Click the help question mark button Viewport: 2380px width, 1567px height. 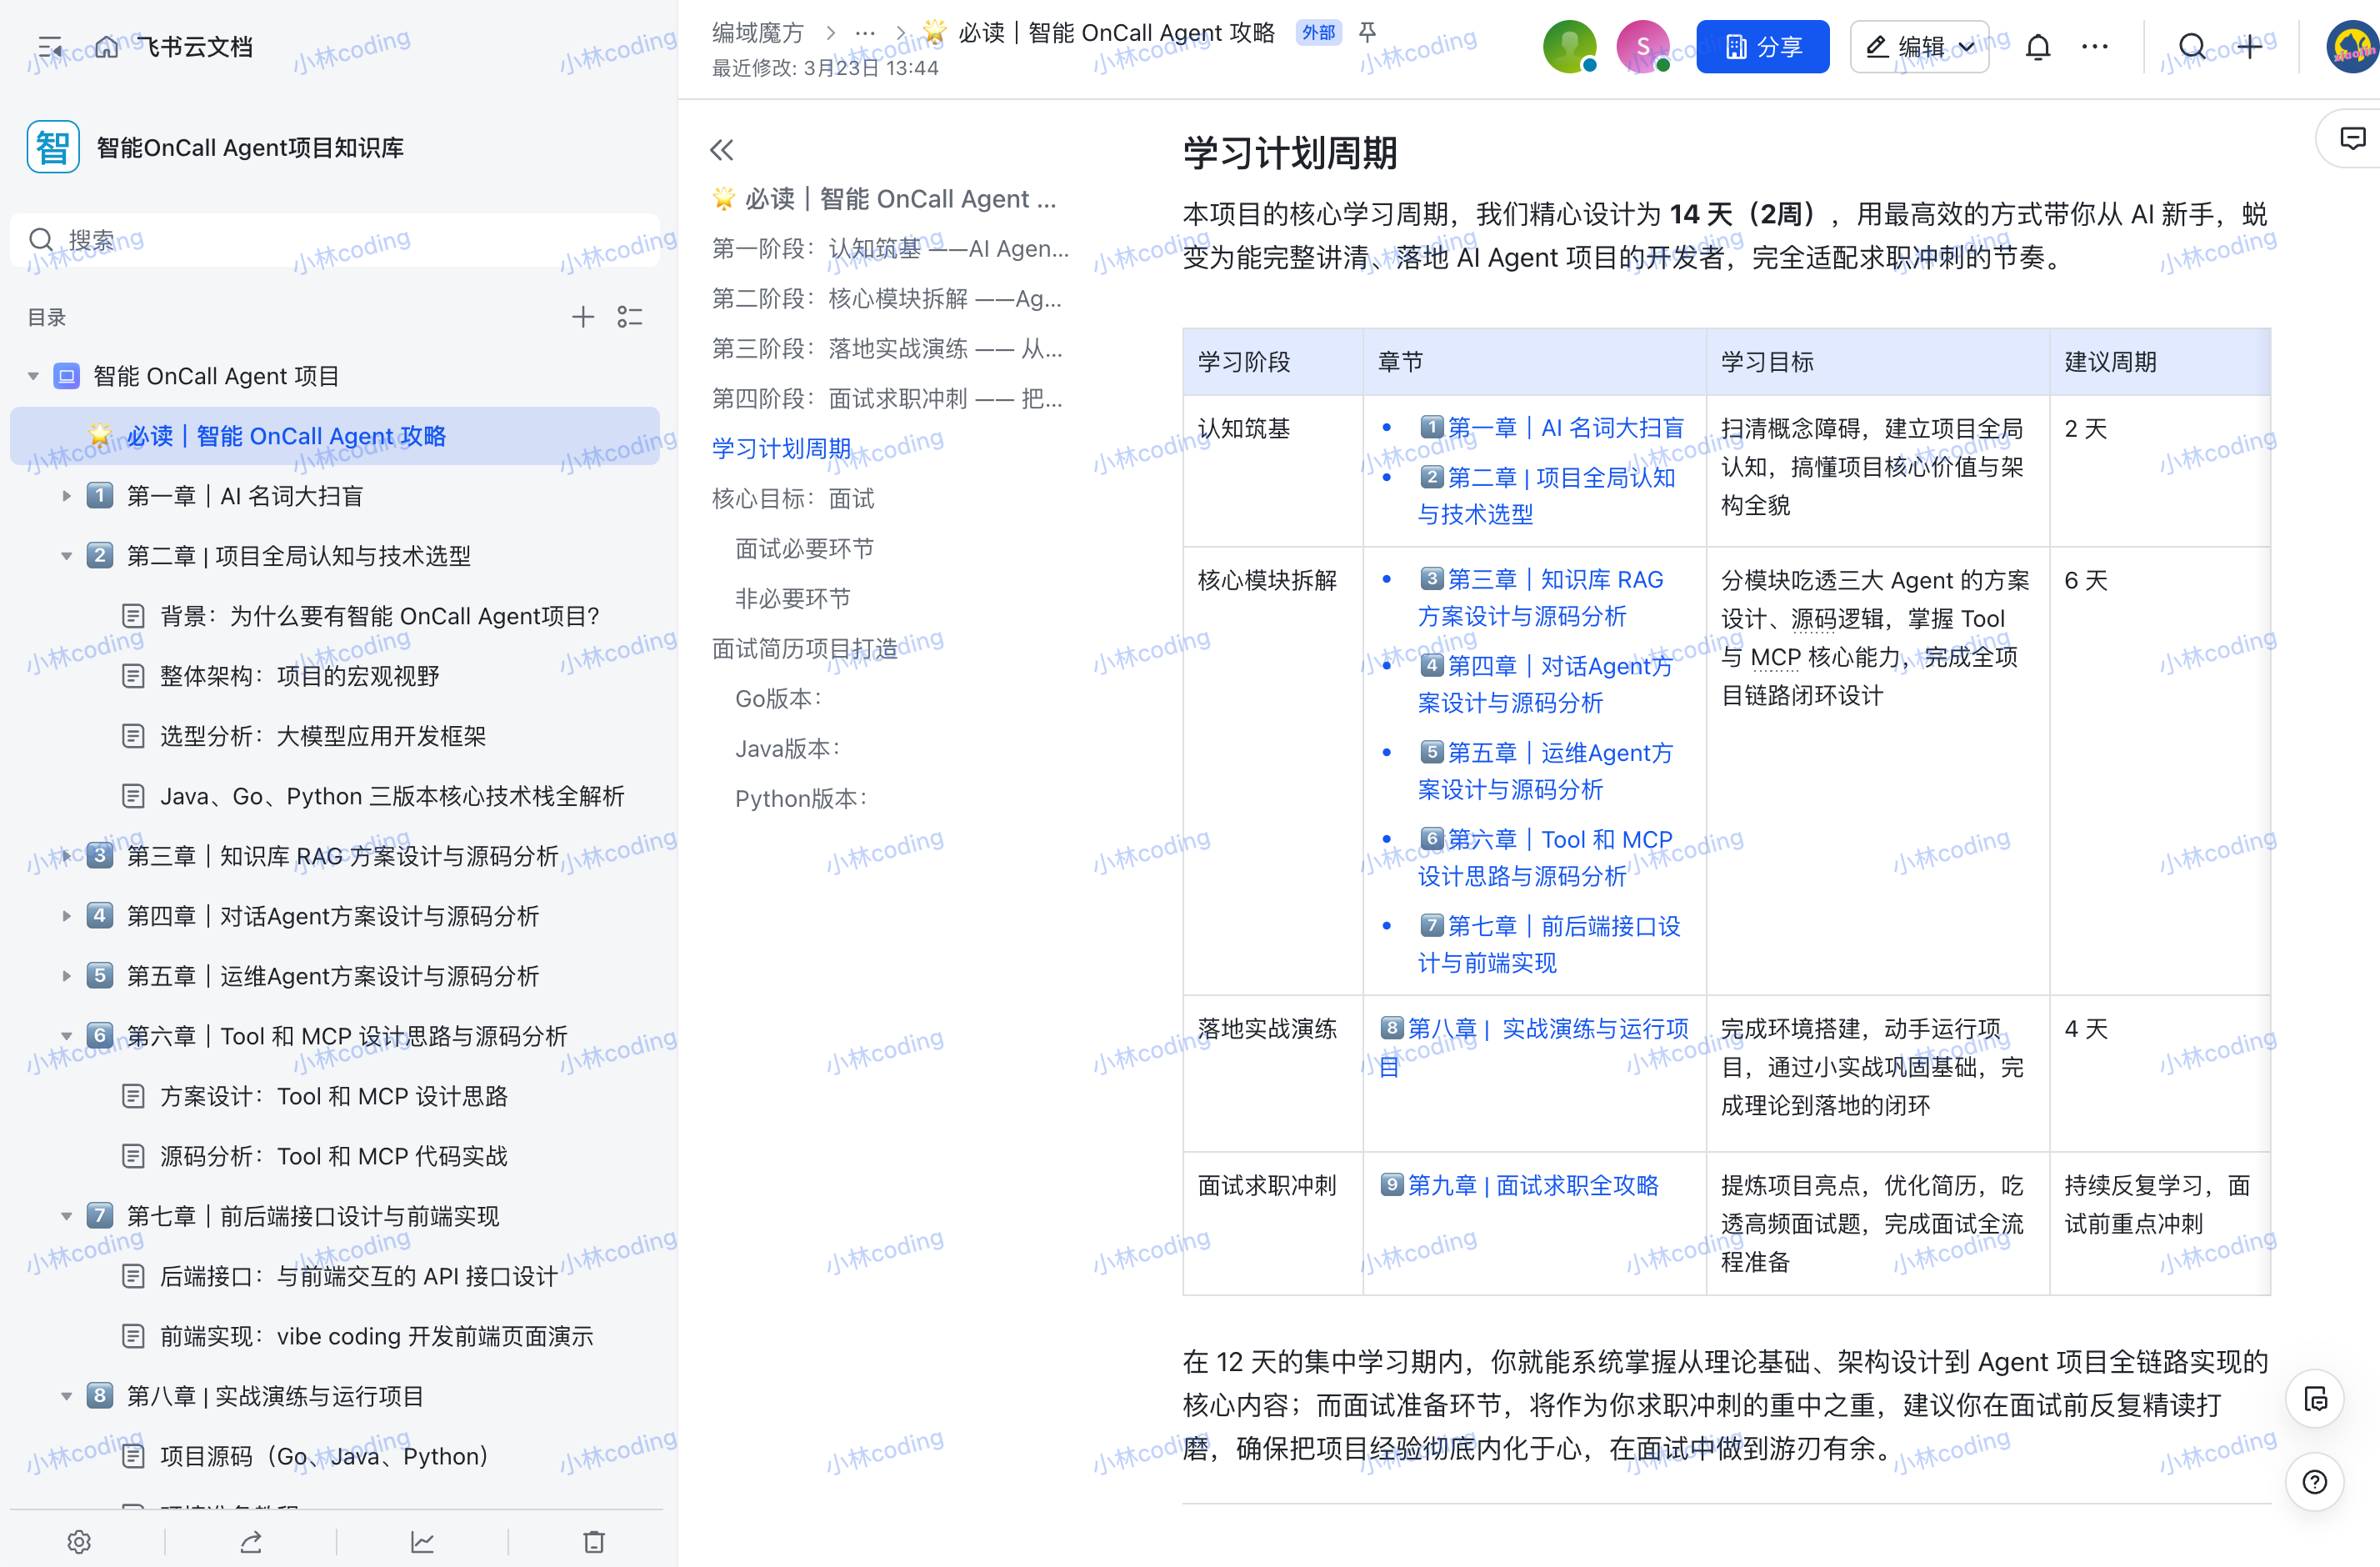coord(2315,1481)
